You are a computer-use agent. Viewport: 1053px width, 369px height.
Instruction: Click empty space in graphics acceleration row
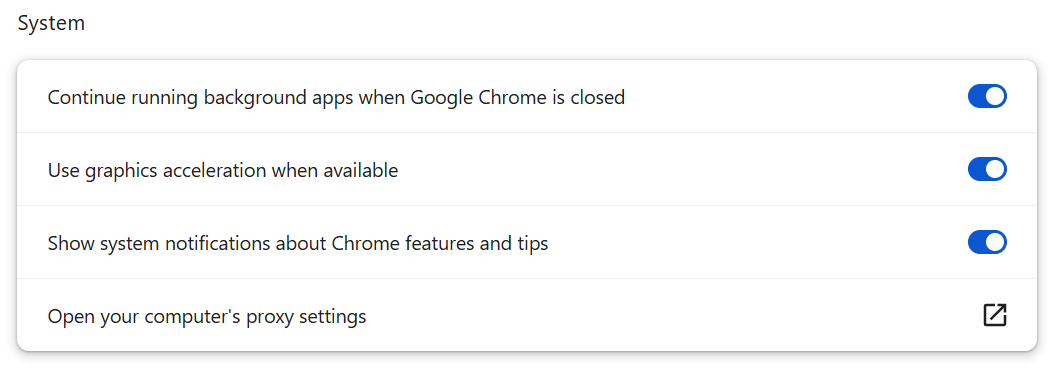click(672, 169)
